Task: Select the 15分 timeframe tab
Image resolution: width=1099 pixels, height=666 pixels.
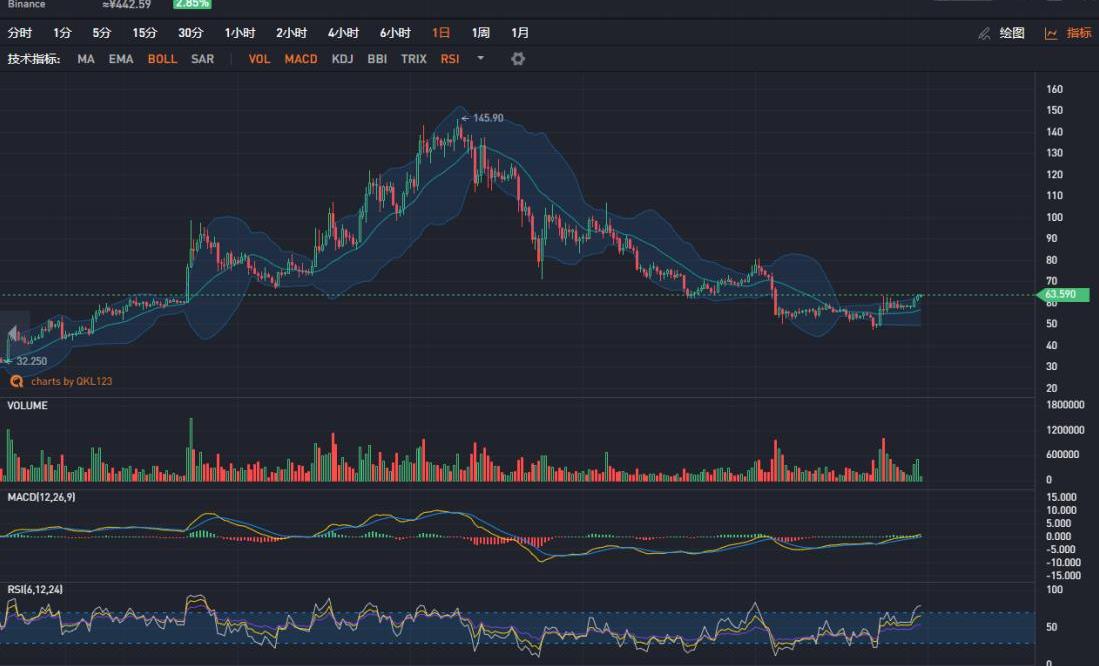Action: (145, 33)
